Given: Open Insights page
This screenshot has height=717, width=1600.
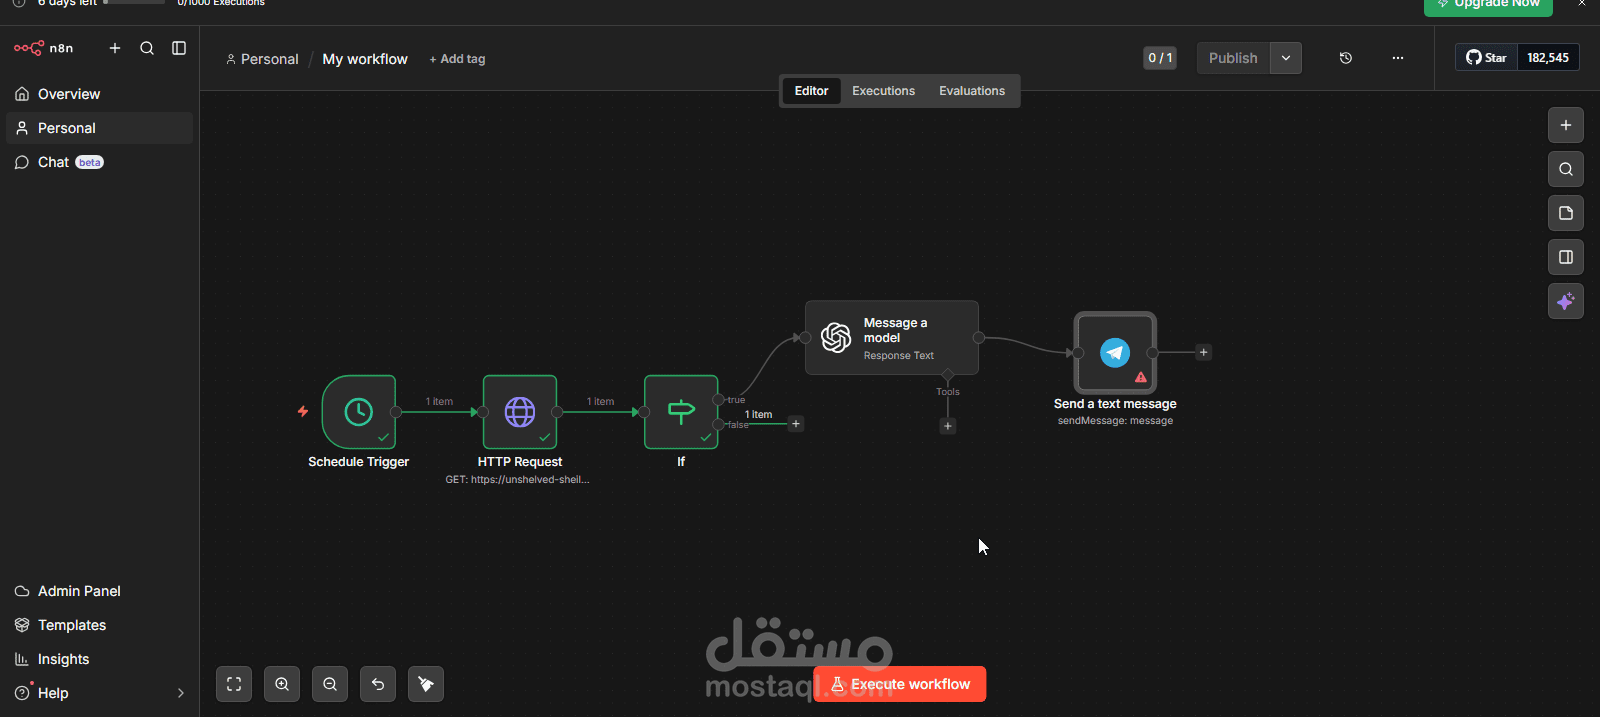Looking at the screenshot, I should pyautogui.click(x=99, y=659).
